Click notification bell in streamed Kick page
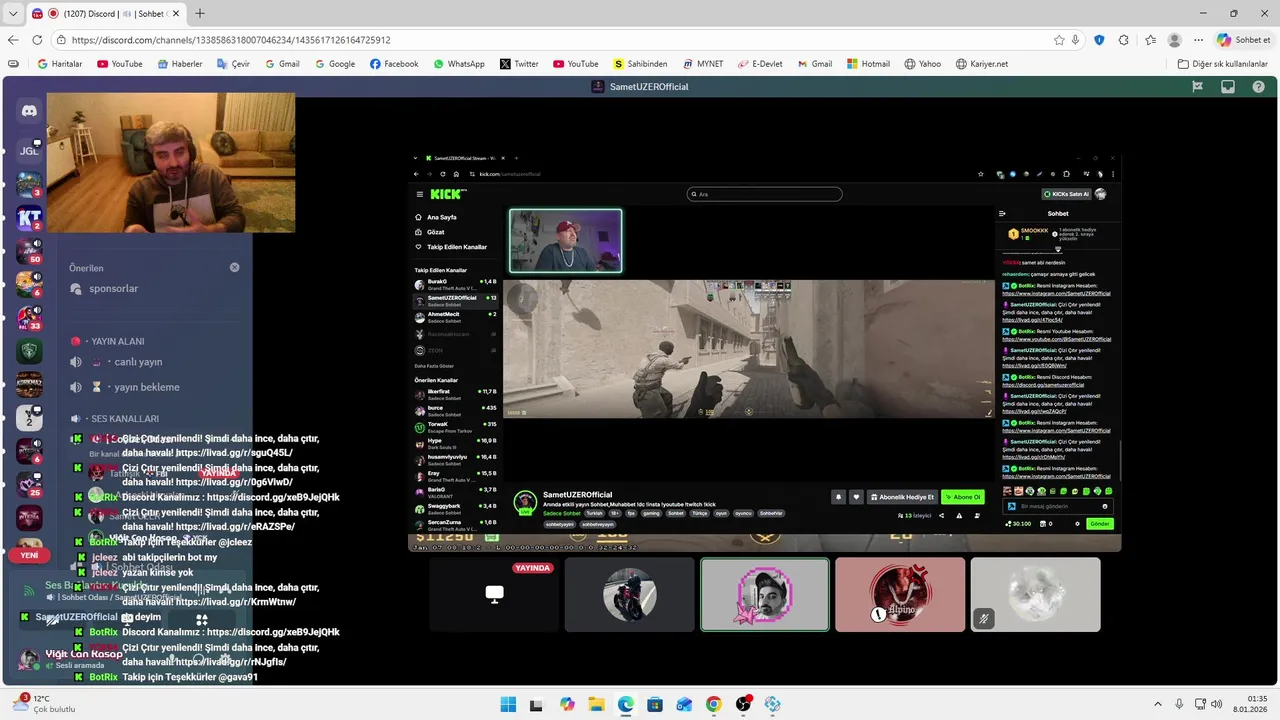The width and height of the screenshot is (1280, 720). (x=838, y=497)
